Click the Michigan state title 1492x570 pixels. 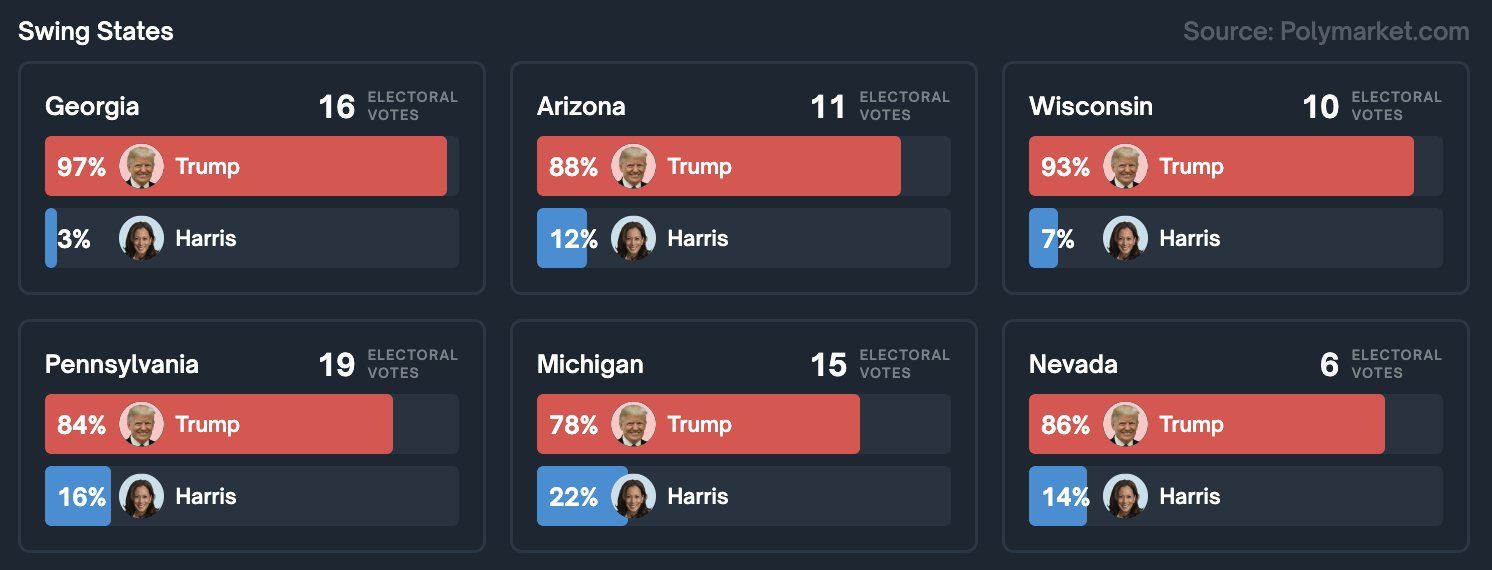(590, 364)
